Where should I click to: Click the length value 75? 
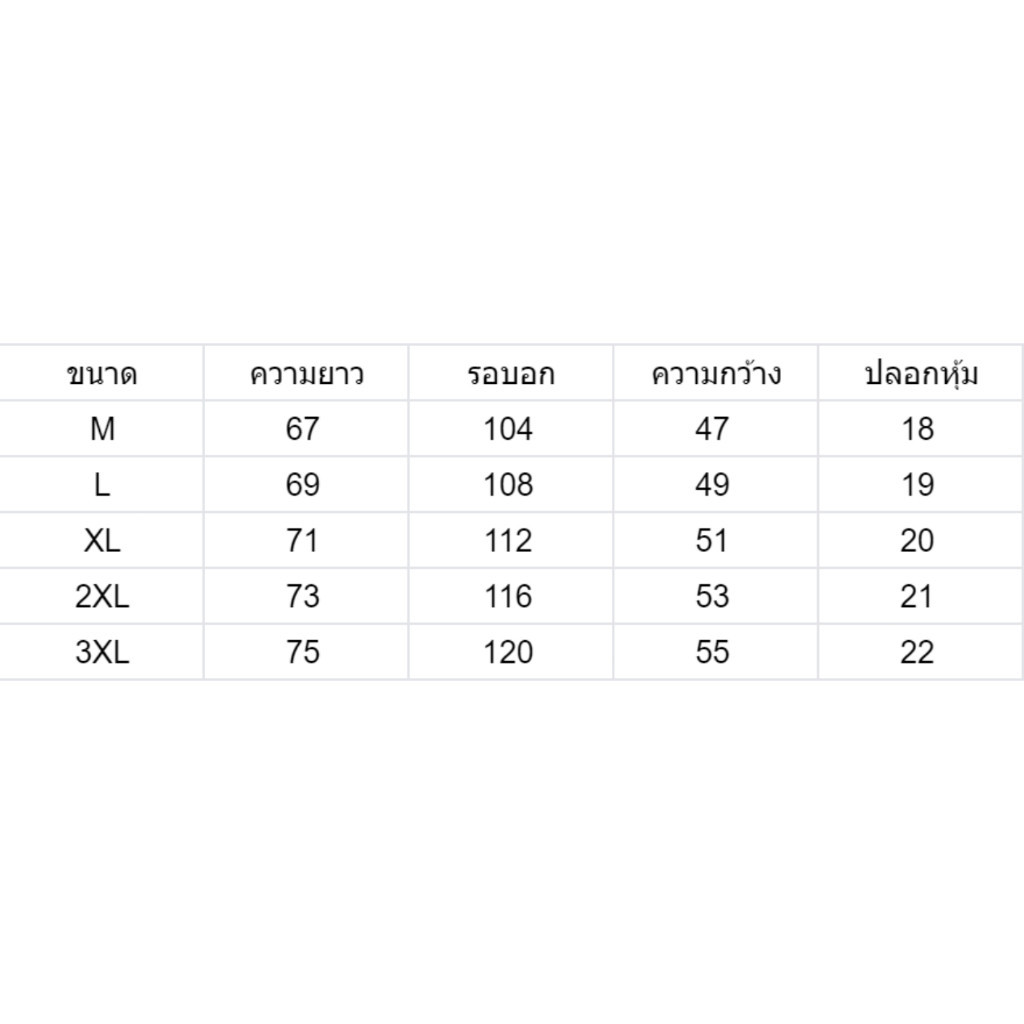(x=306, y=652)
